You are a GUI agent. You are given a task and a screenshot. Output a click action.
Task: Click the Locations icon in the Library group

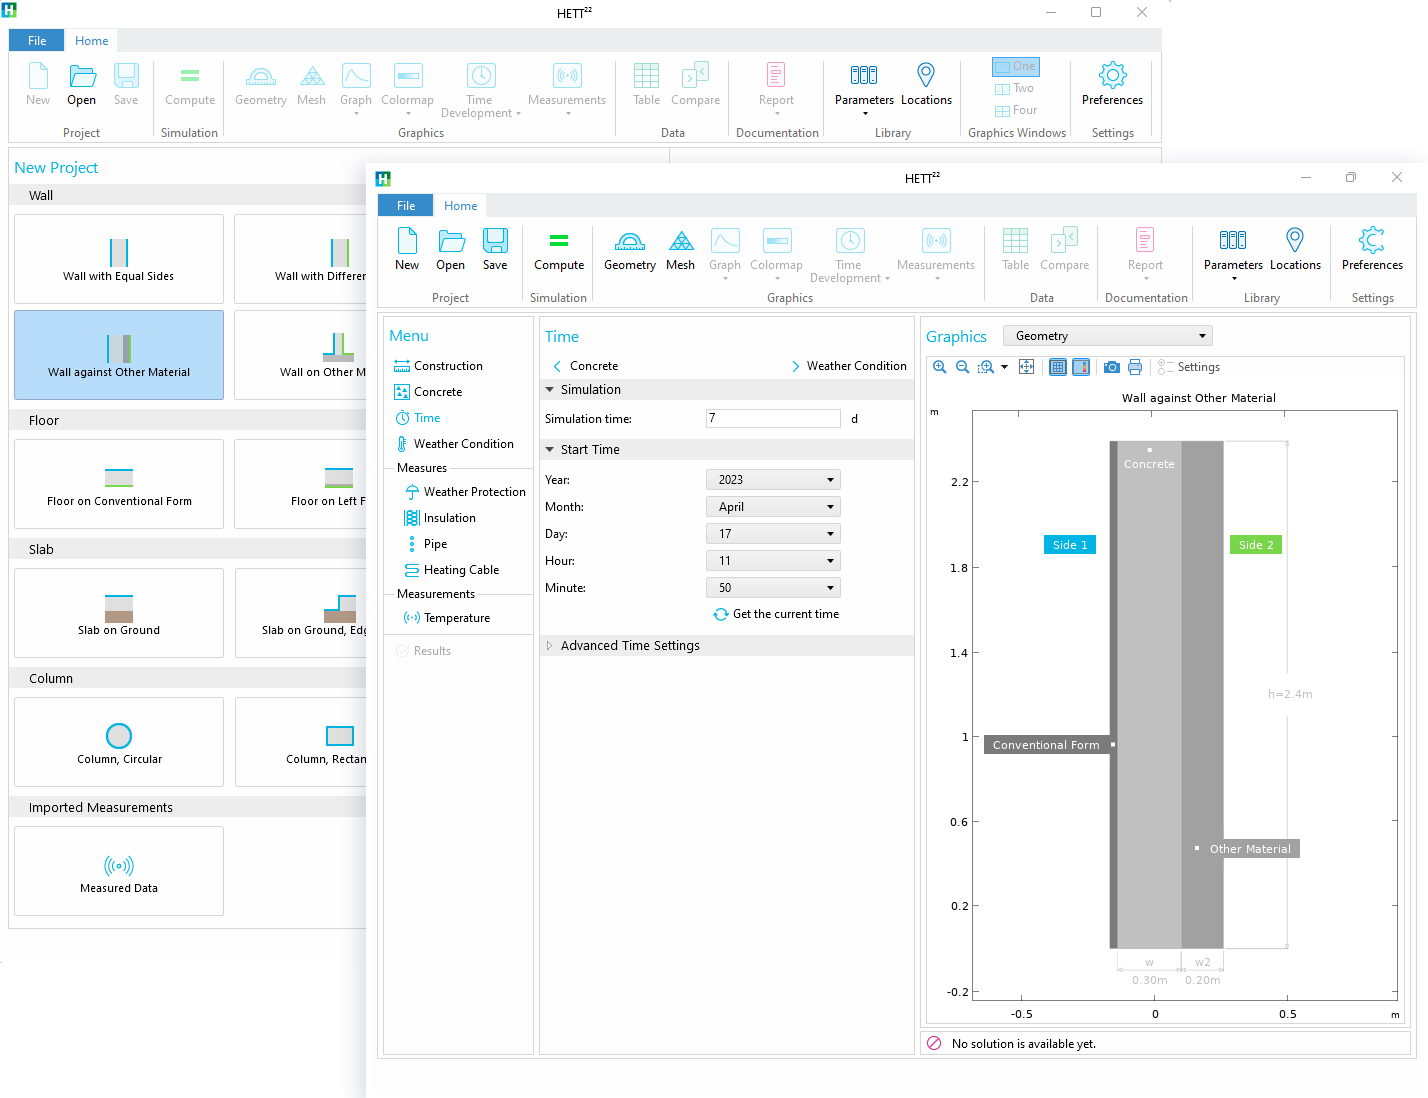1295,250
